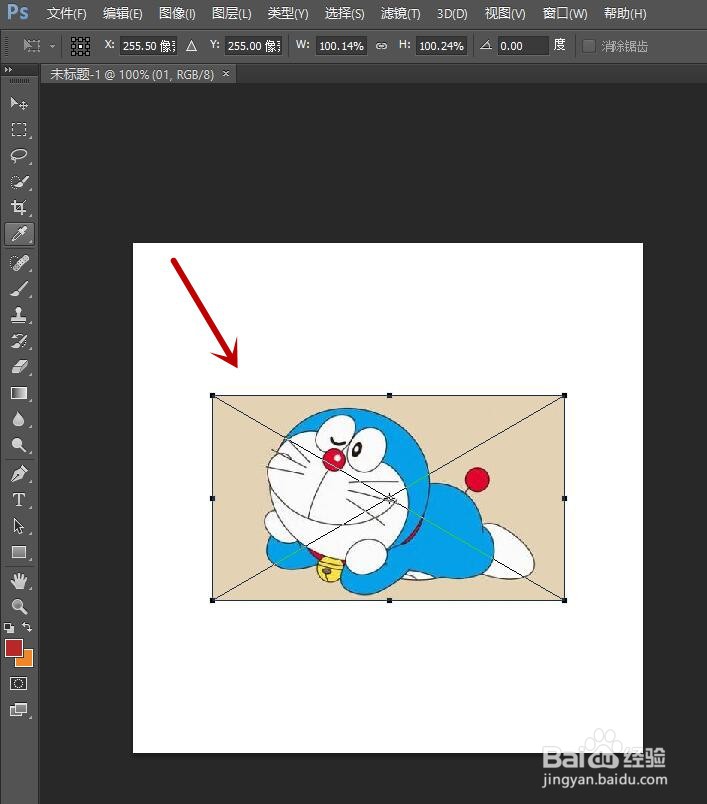Select the Eyedropper tool
The width and height of the screenshot is (707, 804).
tap(19, 234)
